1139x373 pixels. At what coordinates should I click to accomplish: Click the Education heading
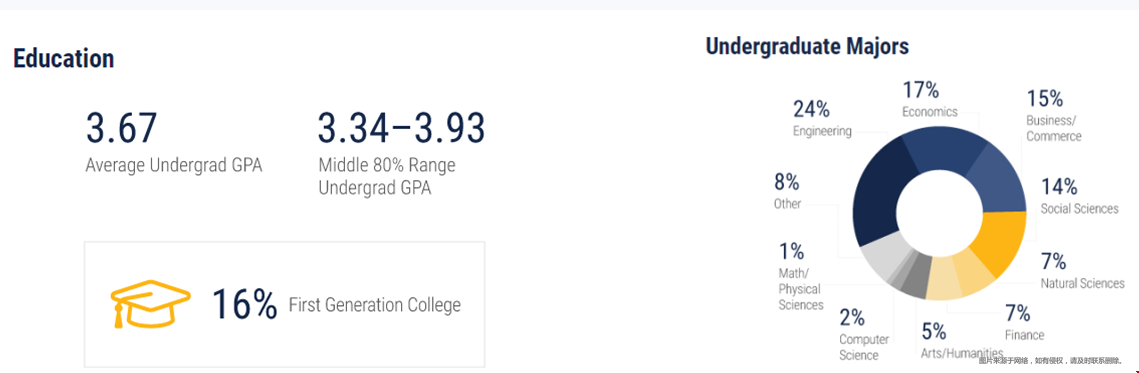point(63,58)
